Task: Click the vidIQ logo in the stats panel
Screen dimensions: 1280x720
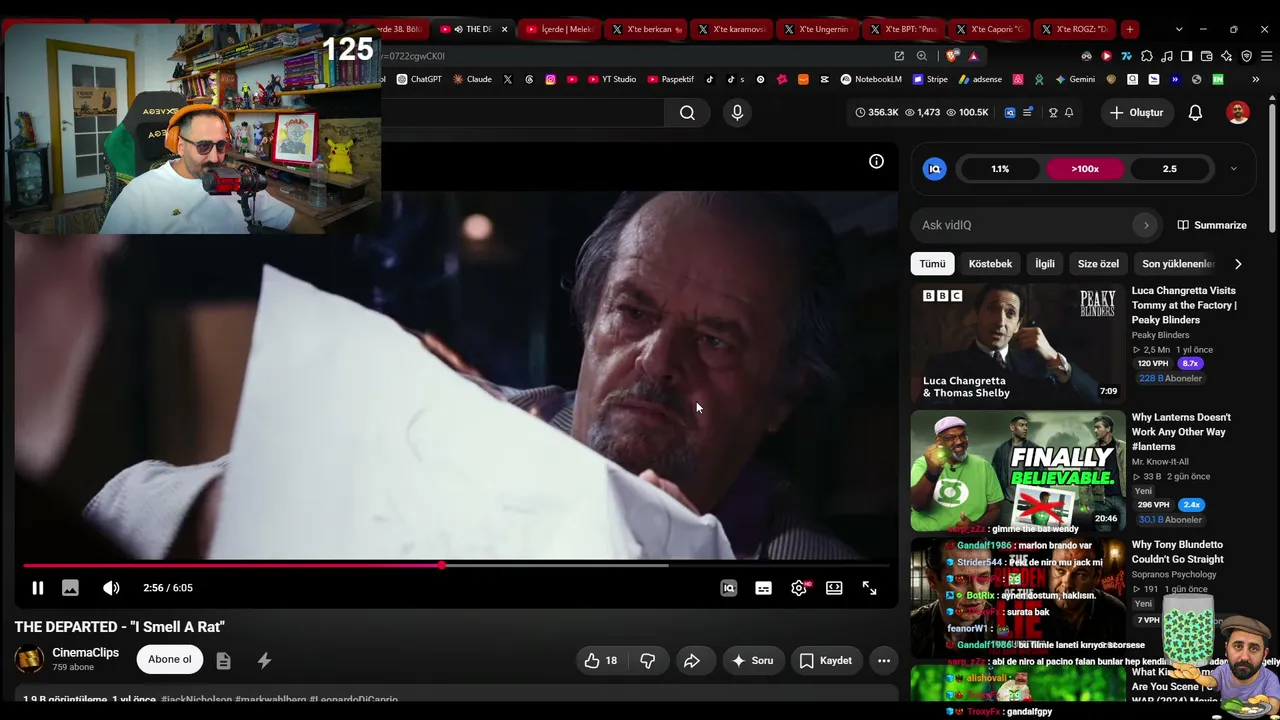Action: 935,169
